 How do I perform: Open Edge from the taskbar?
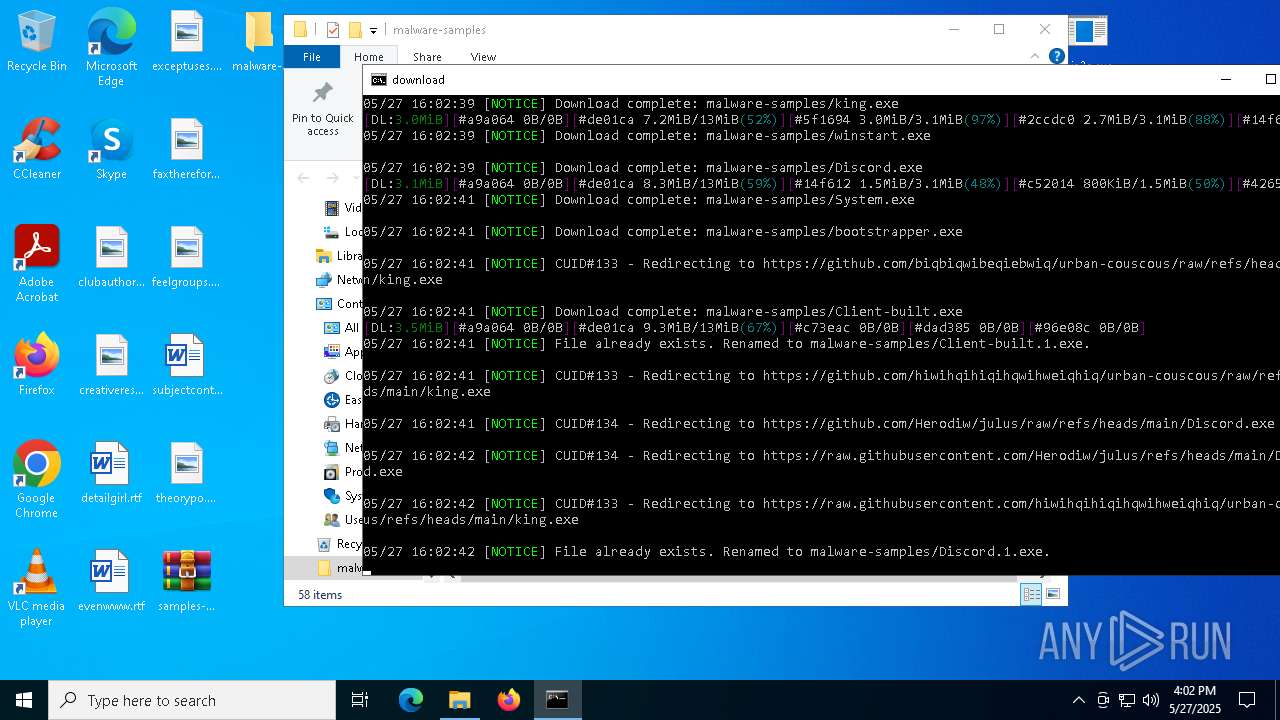tap(411, 700)
